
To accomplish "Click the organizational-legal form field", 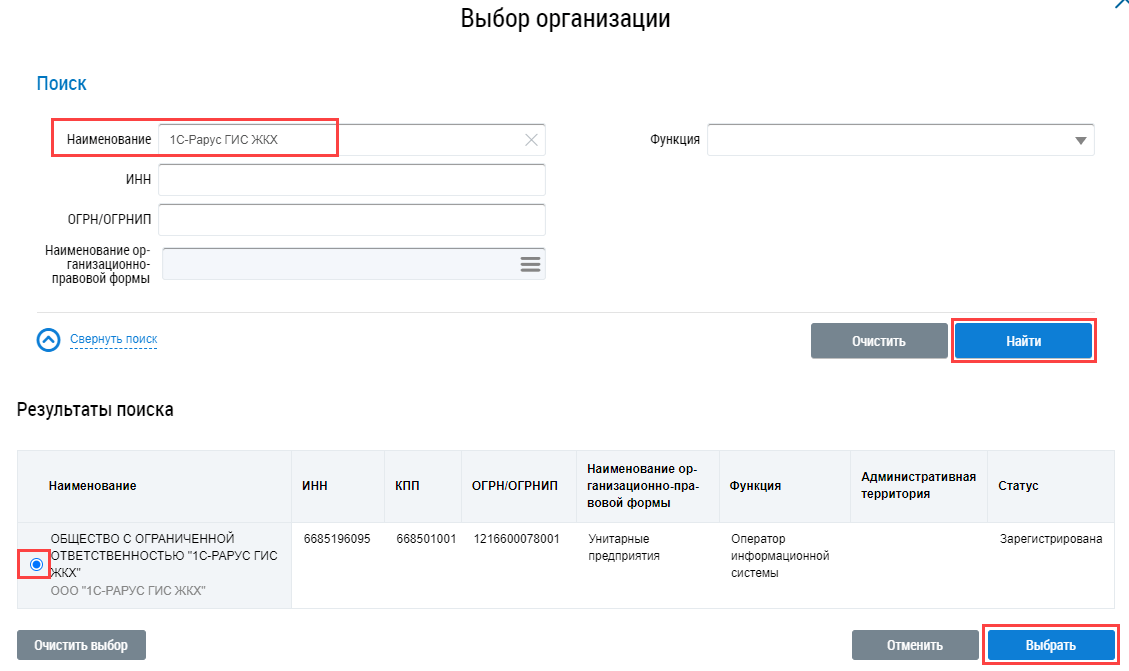I will click(x=340, y=264).
